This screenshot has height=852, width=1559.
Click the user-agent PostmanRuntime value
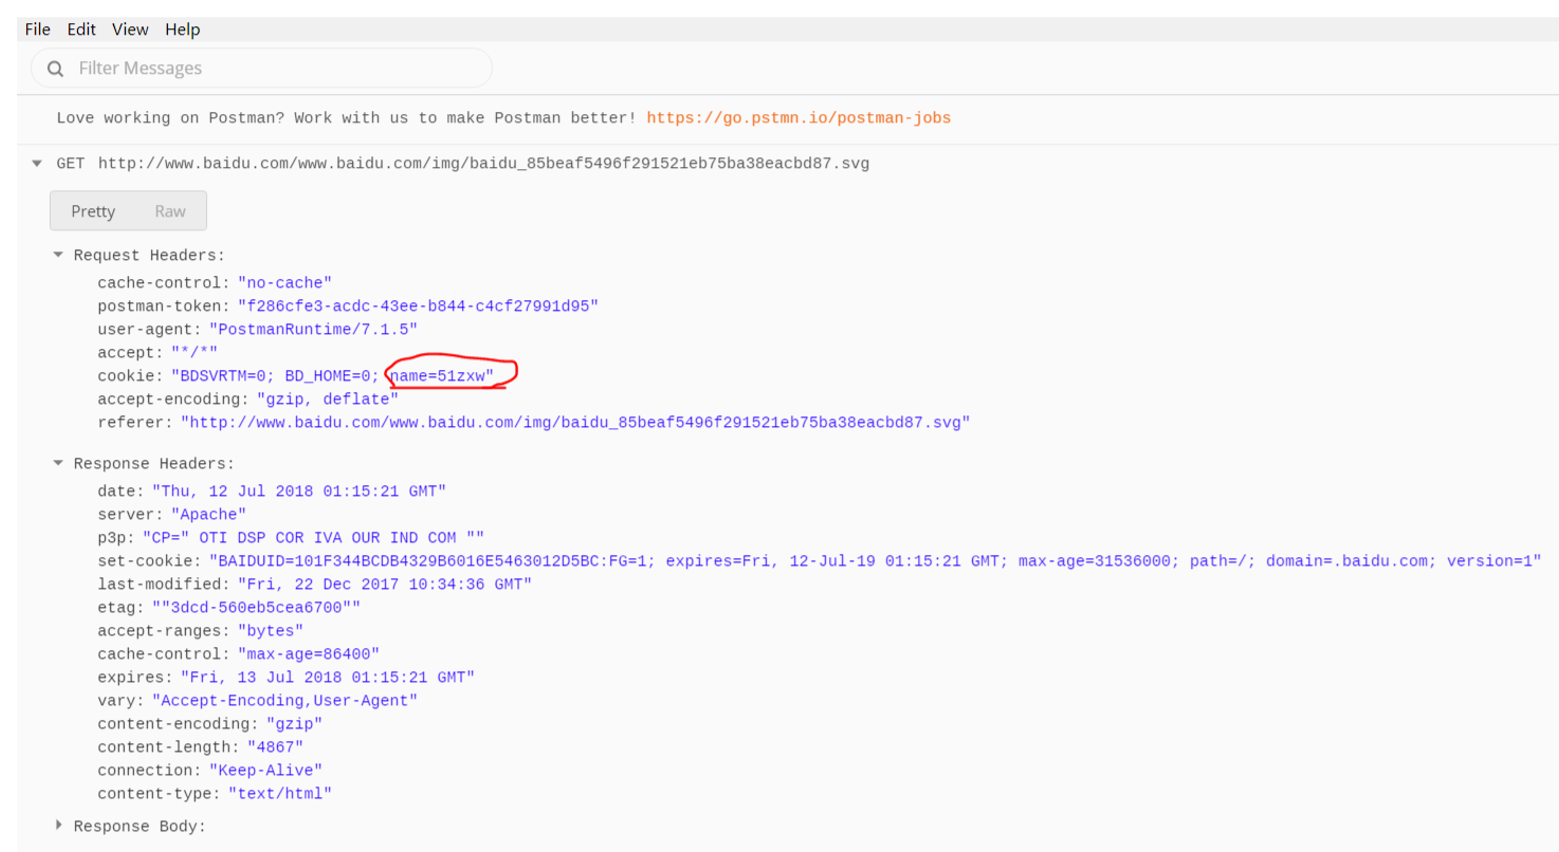coord(313,329)
